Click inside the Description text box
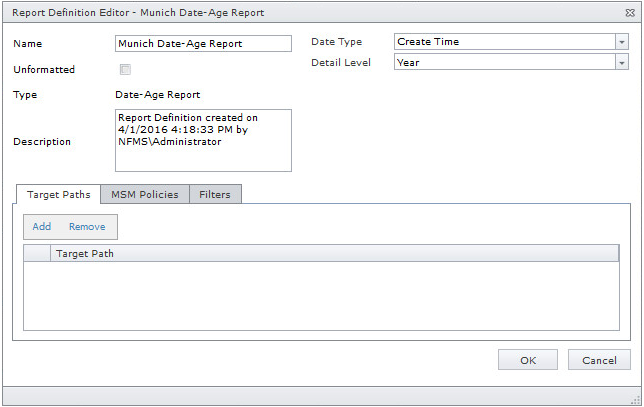This screenshot has height=407, width=644. tap(203, 141)
